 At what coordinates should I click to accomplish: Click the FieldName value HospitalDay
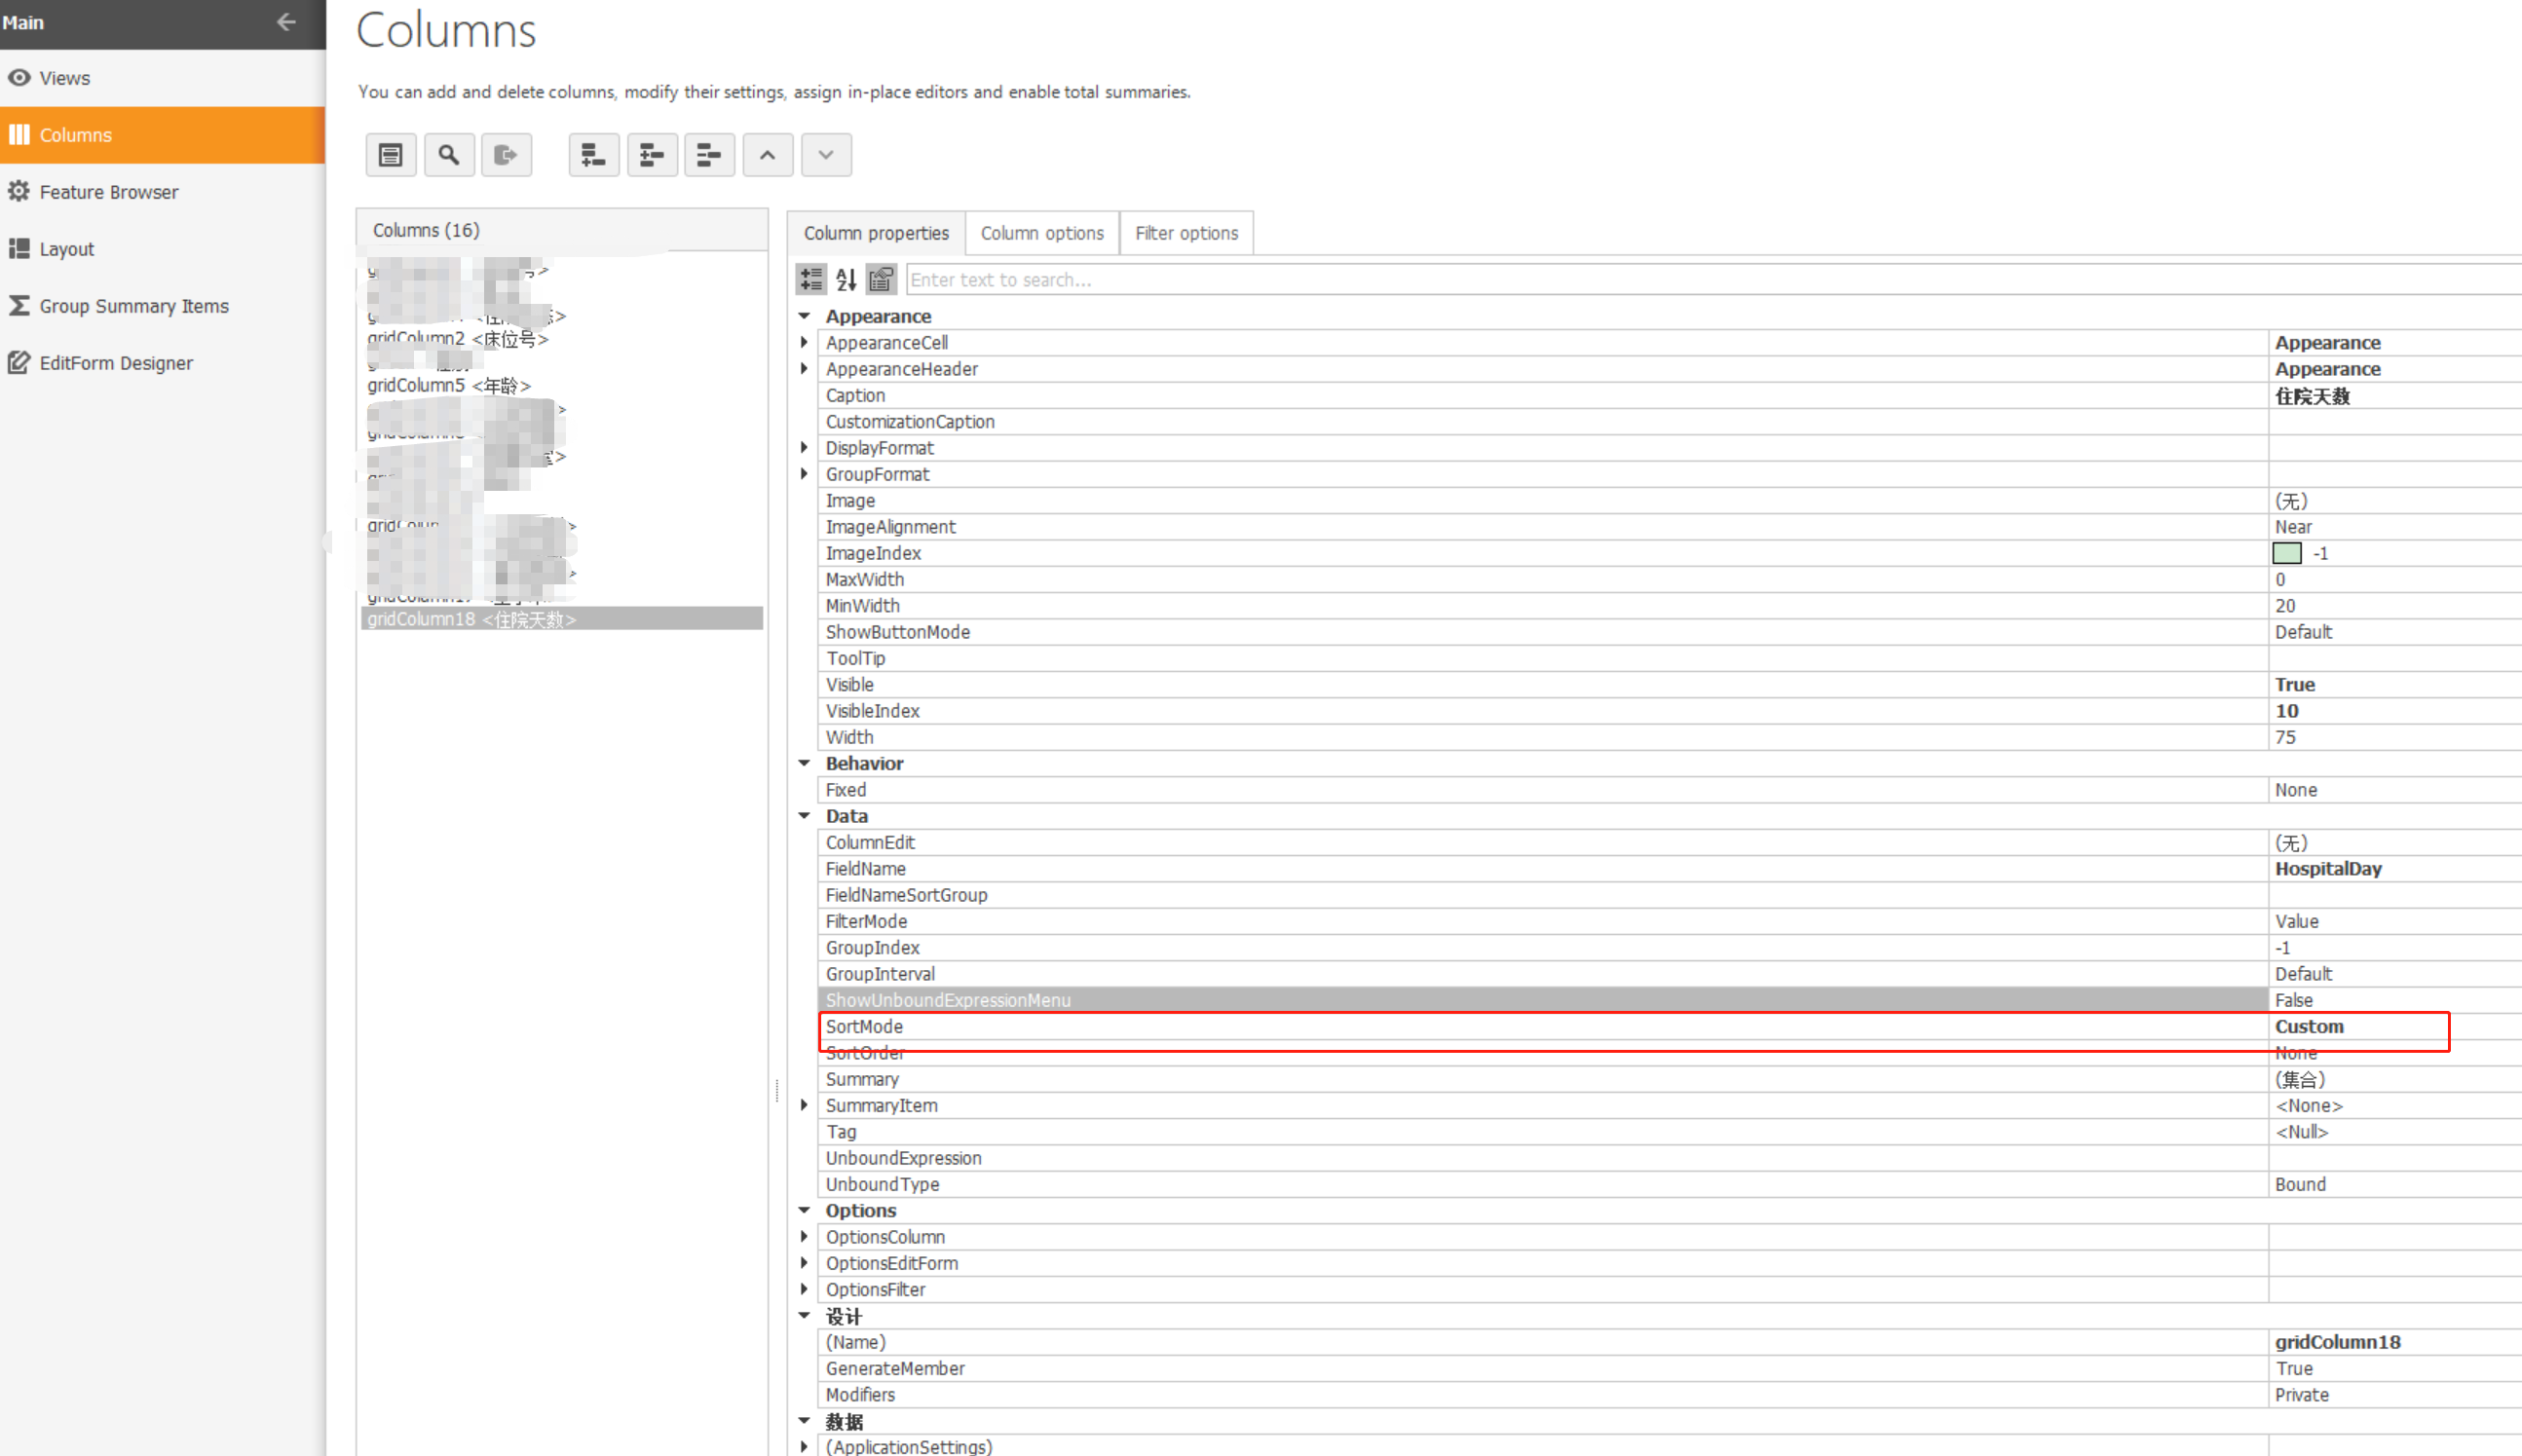2328,869
